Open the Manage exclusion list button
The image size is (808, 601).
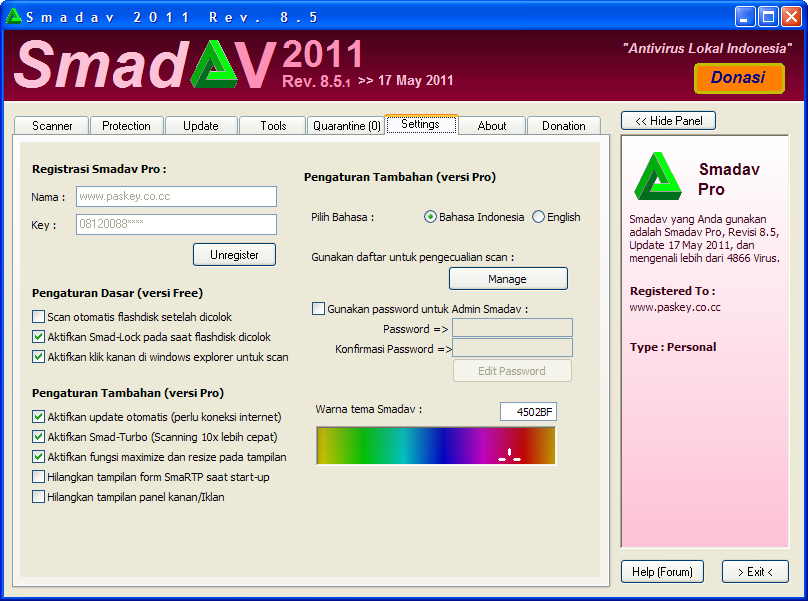click(x=508, y=279)
